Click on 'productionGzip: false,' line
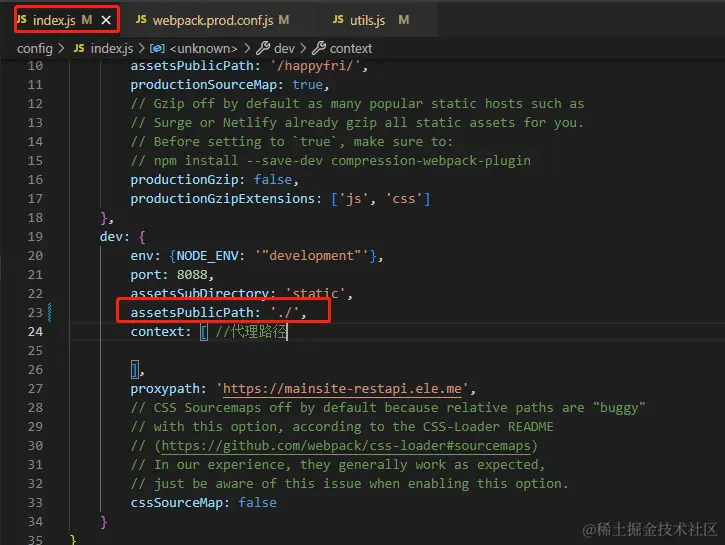725x545 pixels. tap(215, 179)
